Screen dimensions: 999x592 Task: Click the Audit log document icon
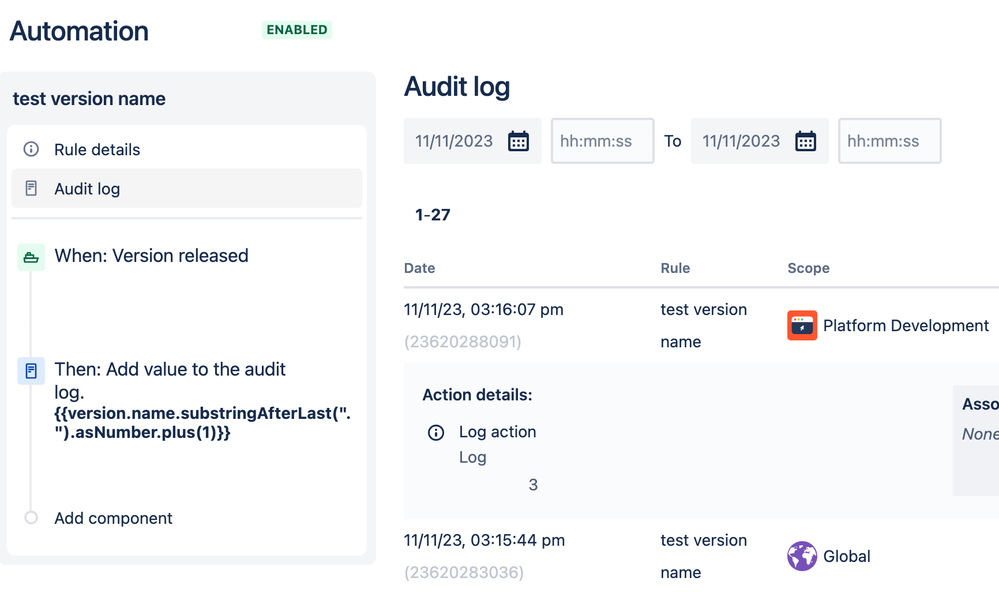(x=31, y=188)
